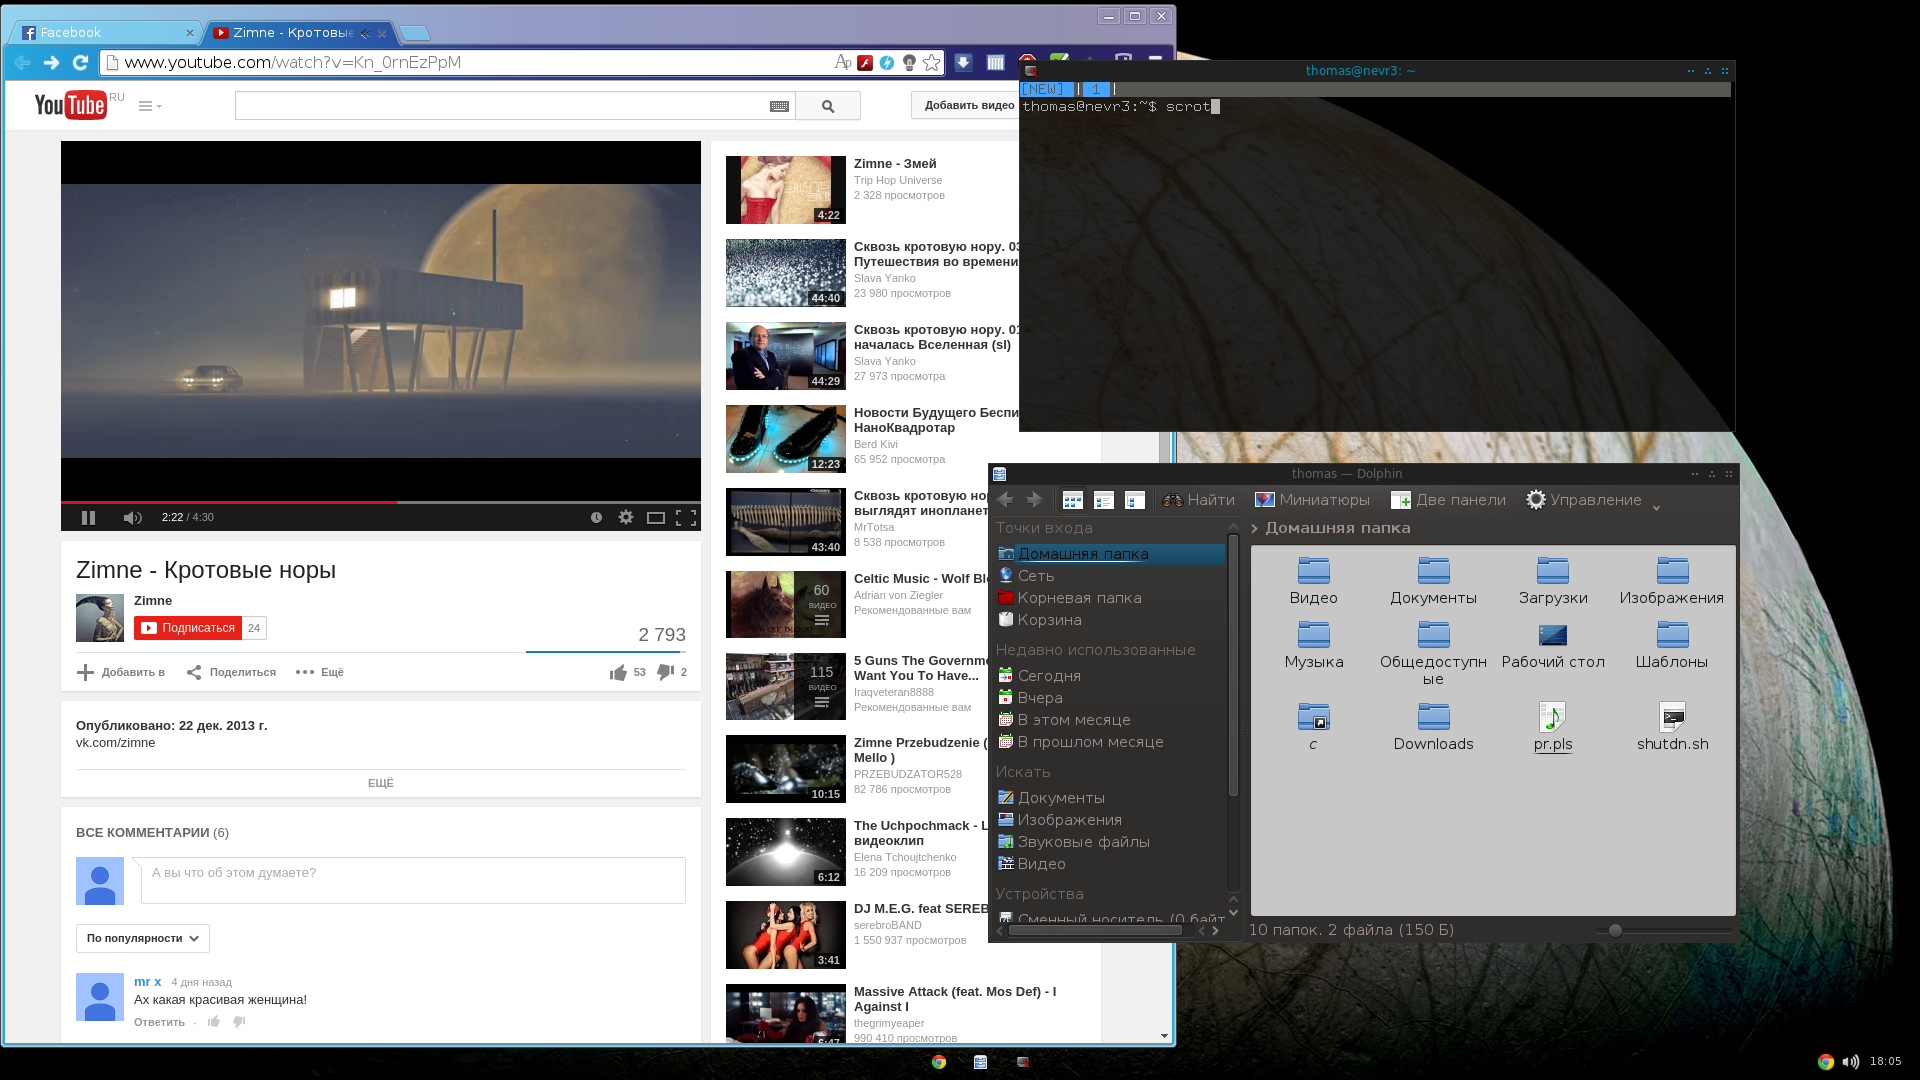Select the Zimne - Кротовые YouTube tab
The image size is (1920, 1080).
tap(298, 32)
